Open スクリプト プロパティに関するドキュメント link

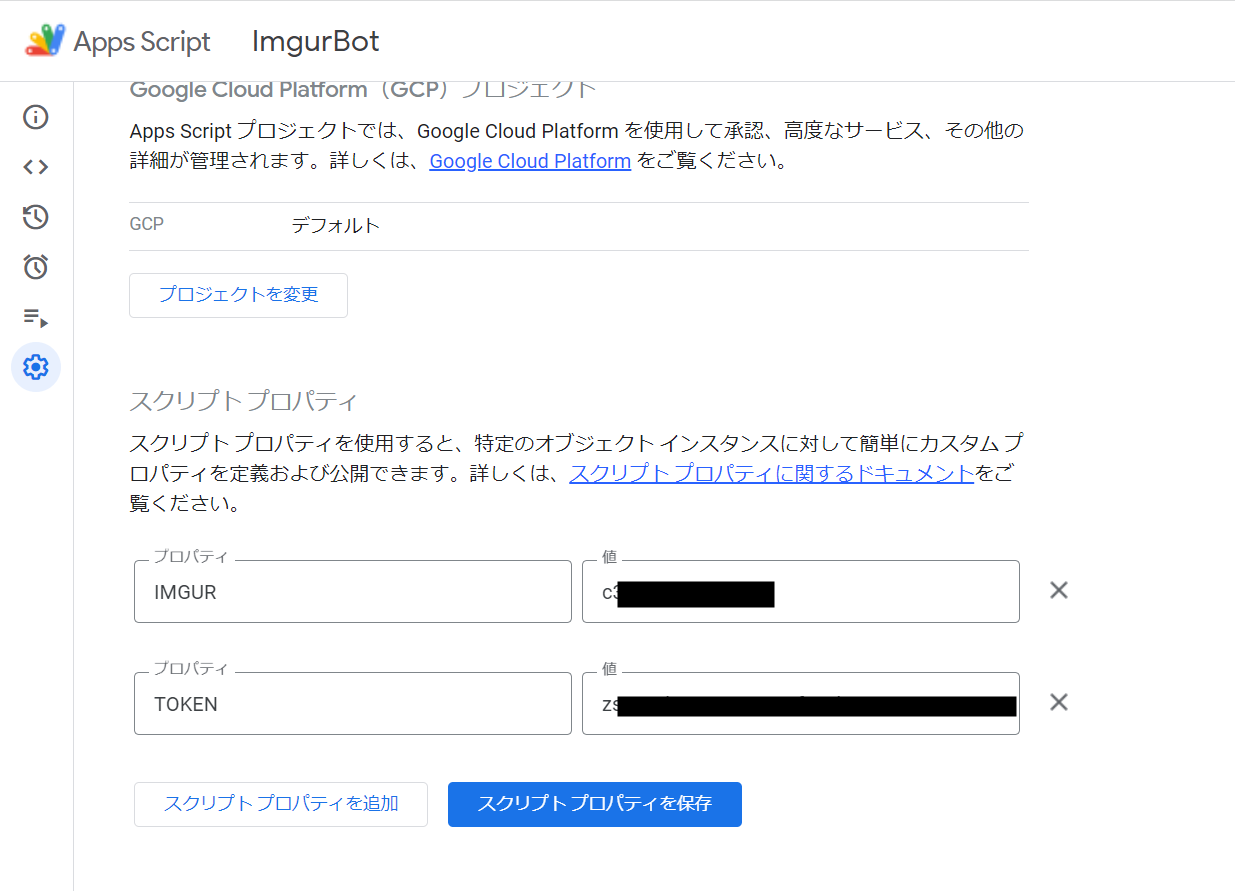tap(772, 473)
